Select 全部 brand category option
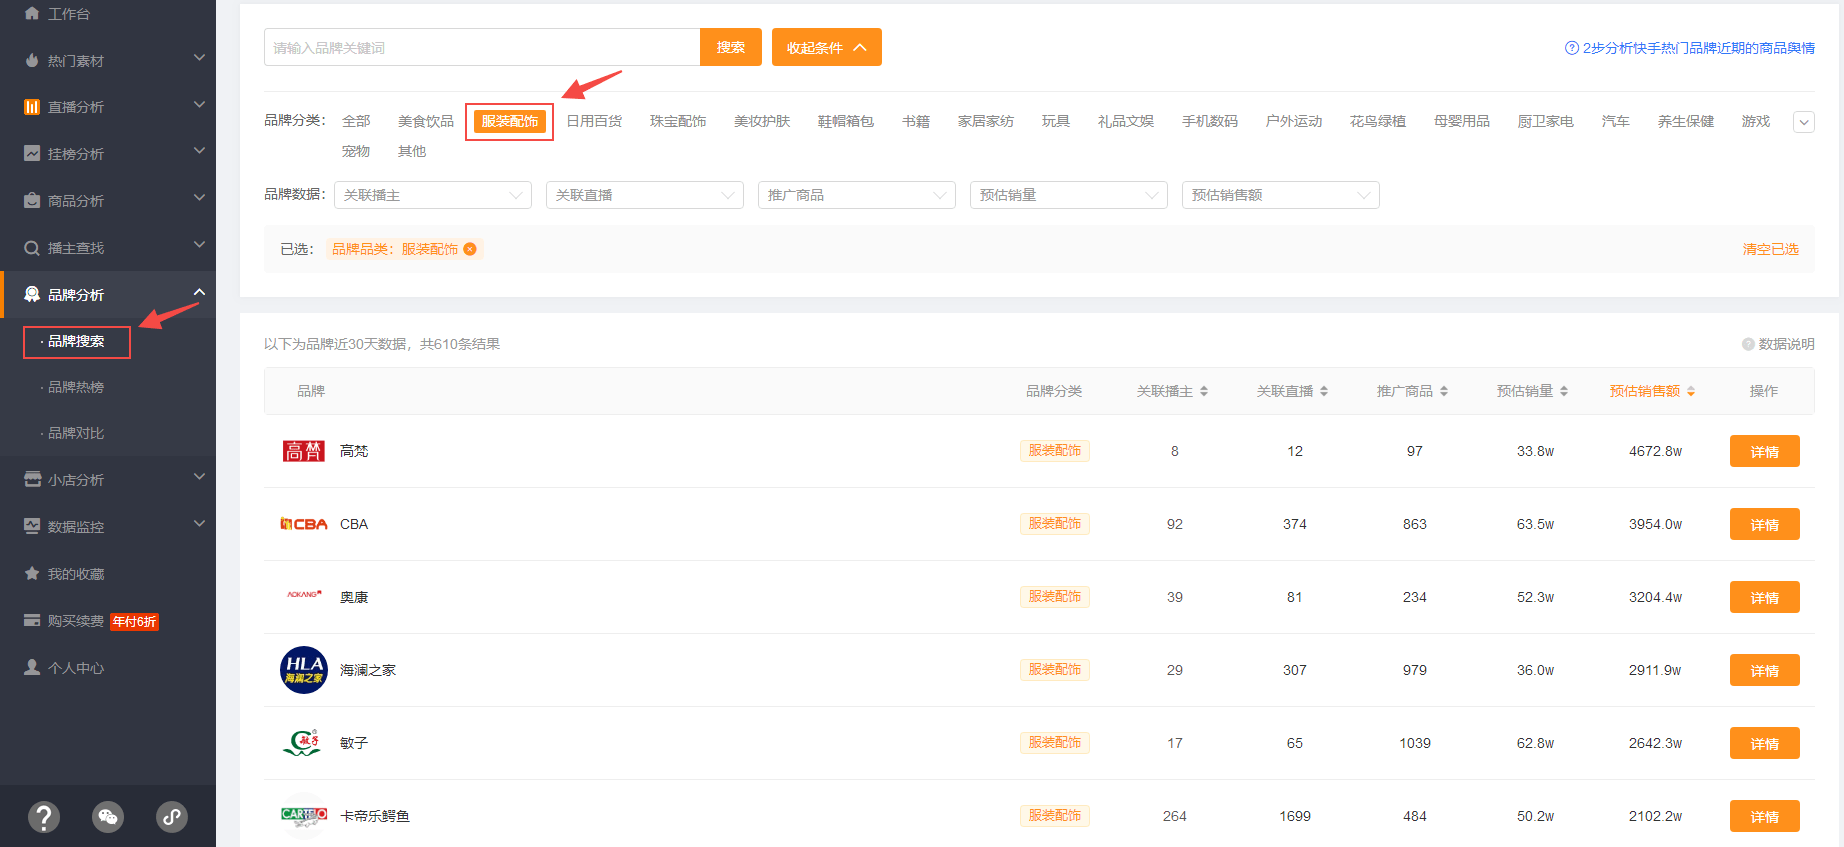Viewport: 1844px width, 847px height. 356,121
